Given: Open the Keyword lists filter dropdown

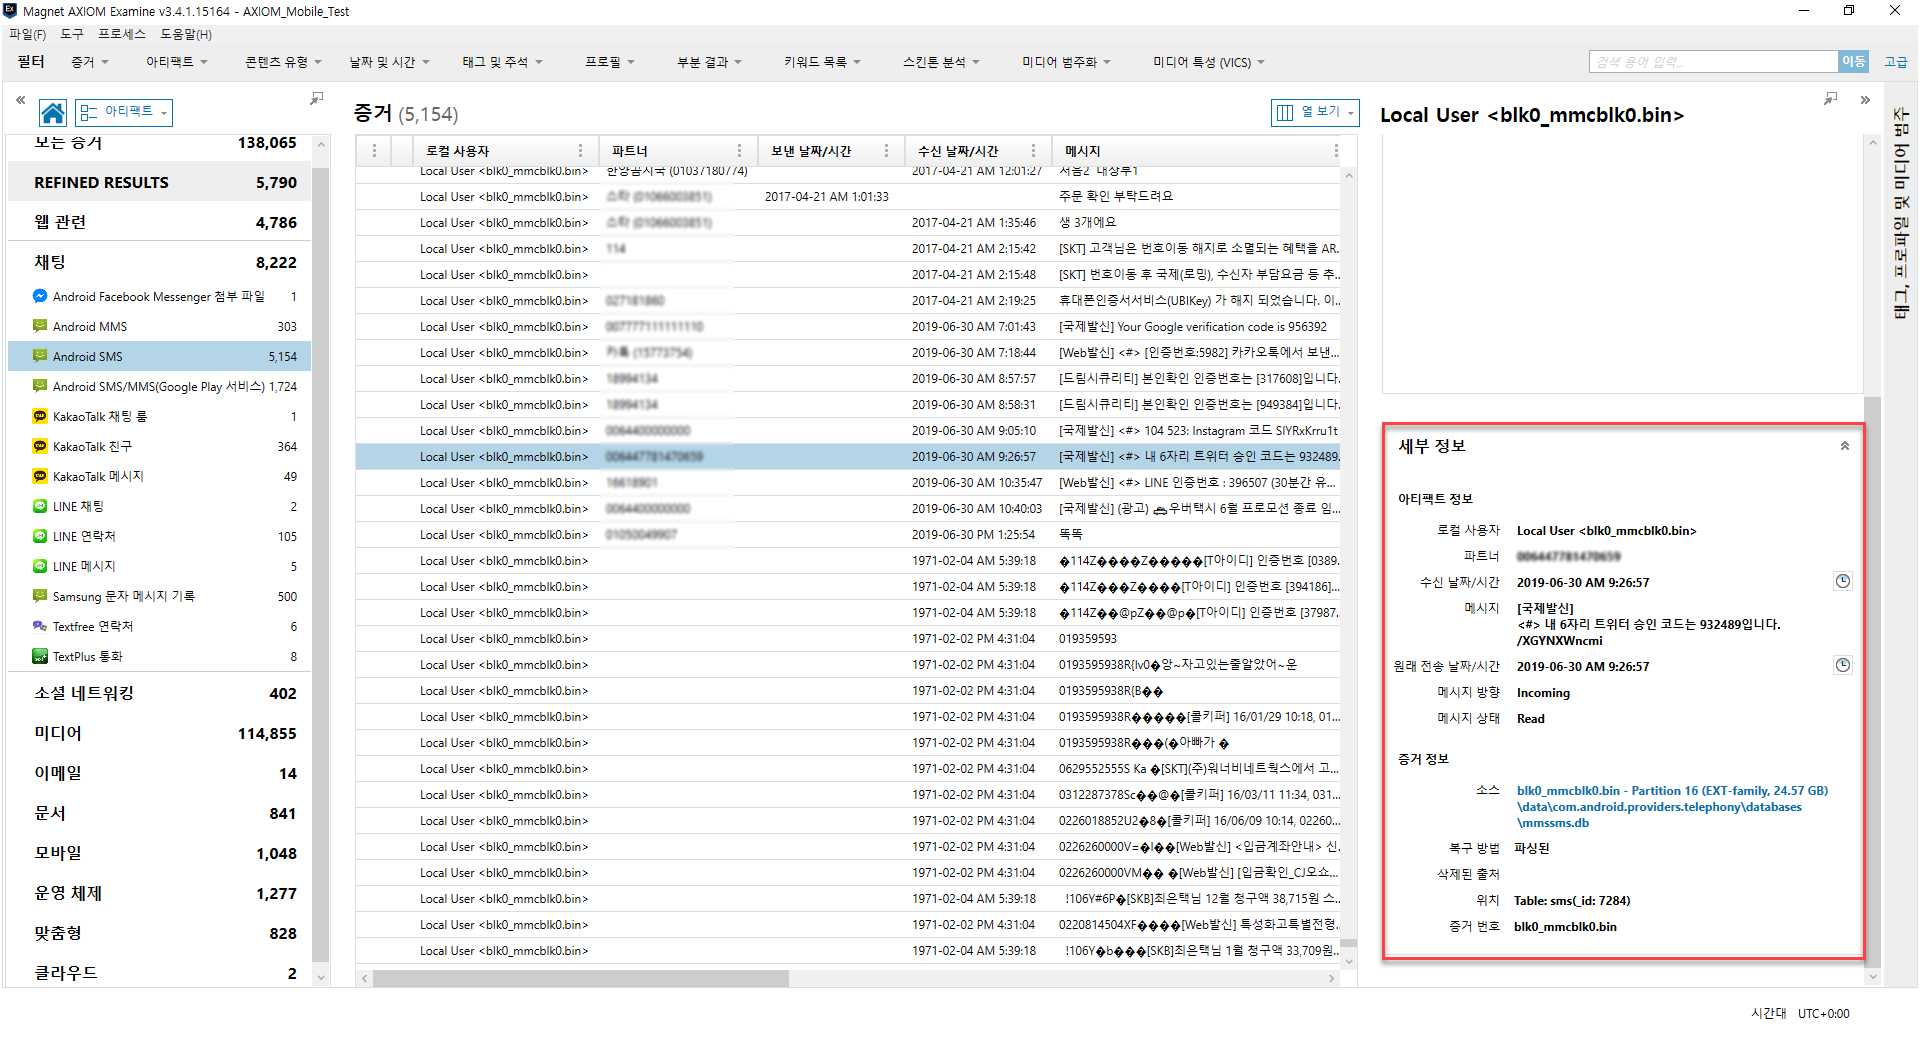Looking at the screenshot, I should 822,62.
